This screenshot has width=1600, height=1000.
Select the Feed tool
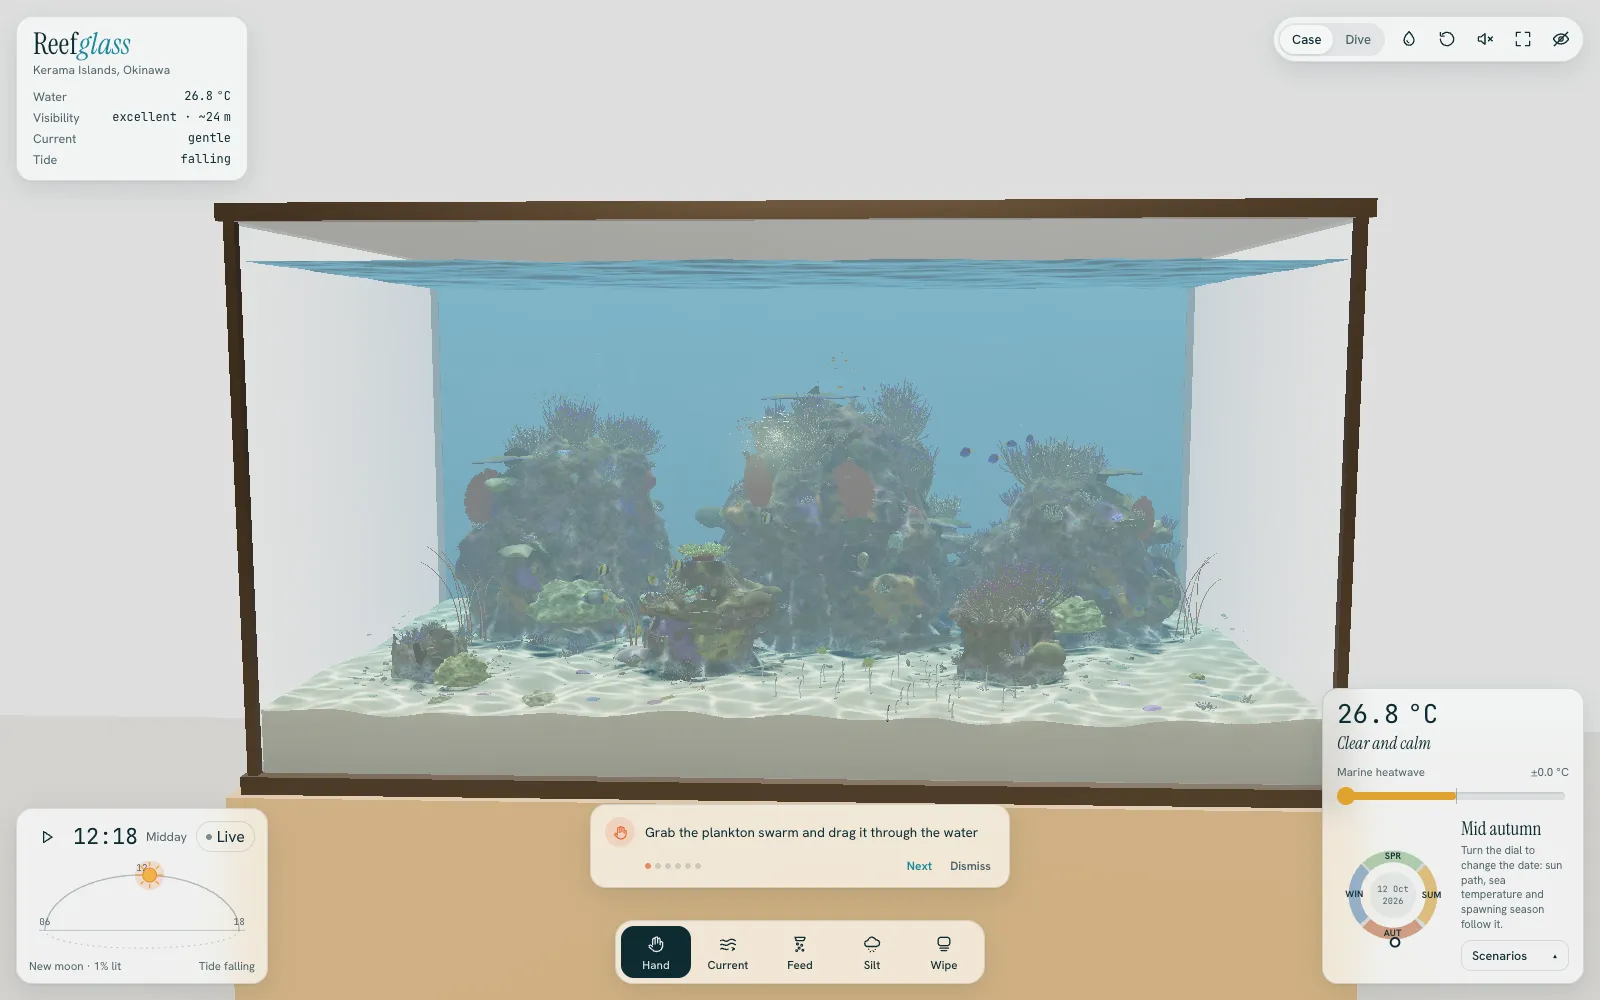[x=800, y=952]
